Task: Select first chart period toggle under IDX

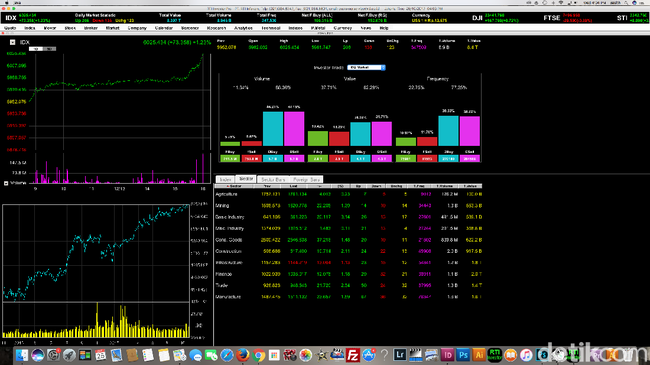Action: coord(36,49)
